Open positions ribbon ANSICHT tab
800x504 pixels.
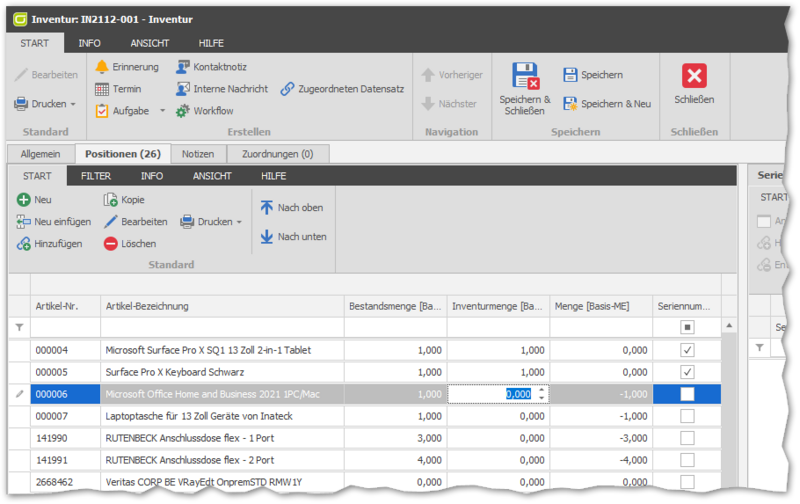[x=212, y=176]
